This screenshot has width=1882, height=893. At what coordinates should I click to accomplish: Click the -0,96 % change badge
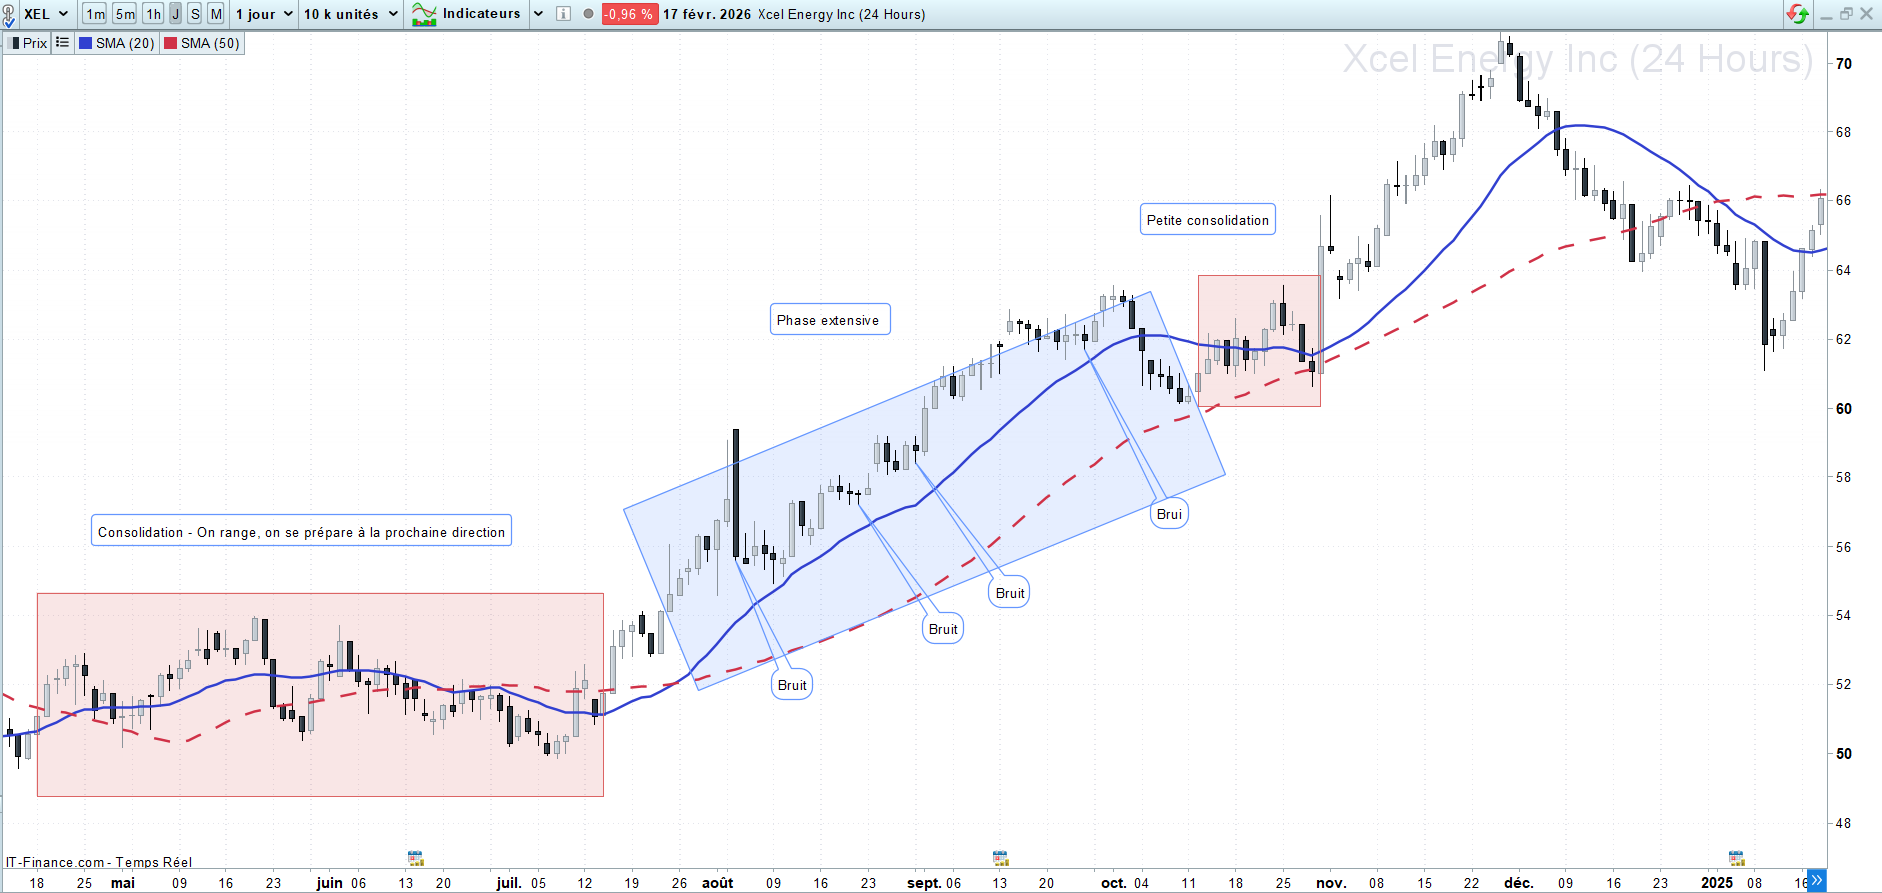click(x=629, y=14)
